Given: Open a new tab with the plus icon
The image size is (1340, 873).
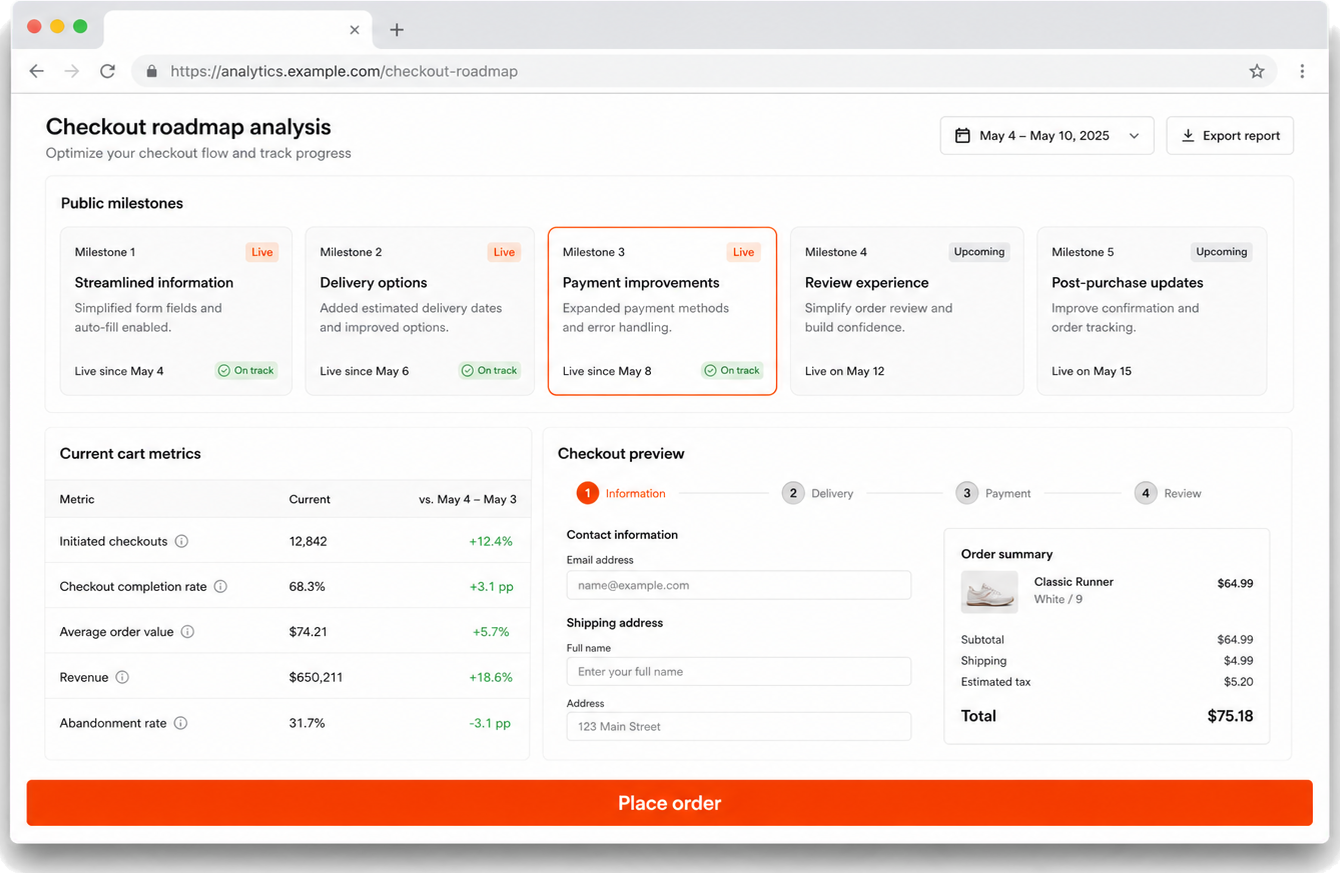Looking at the screenshot, I should pos(397,30).
